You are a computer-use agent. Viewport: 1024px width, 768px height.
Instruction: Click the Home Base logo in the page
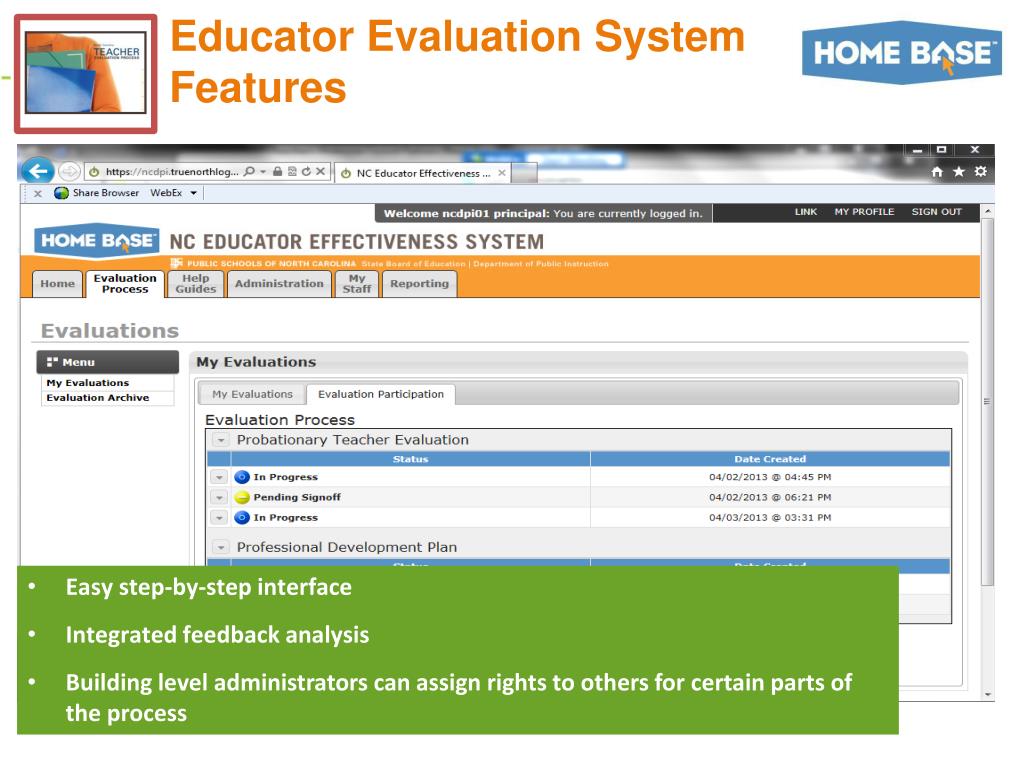pos(97,241)
